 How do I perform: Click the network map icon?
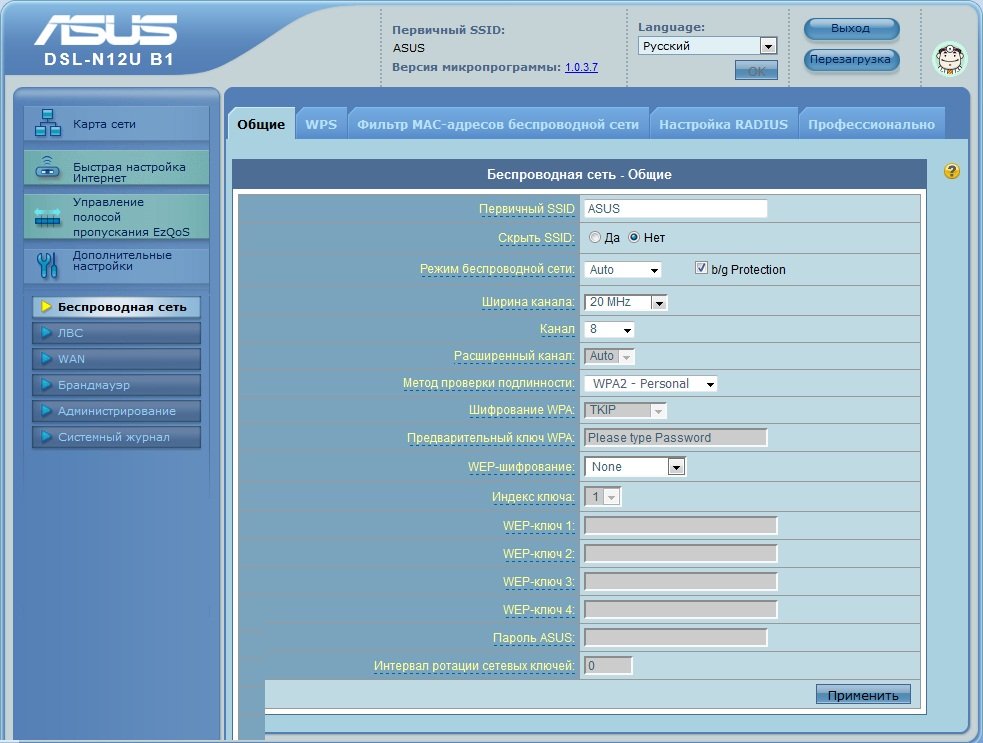point(48,124)
